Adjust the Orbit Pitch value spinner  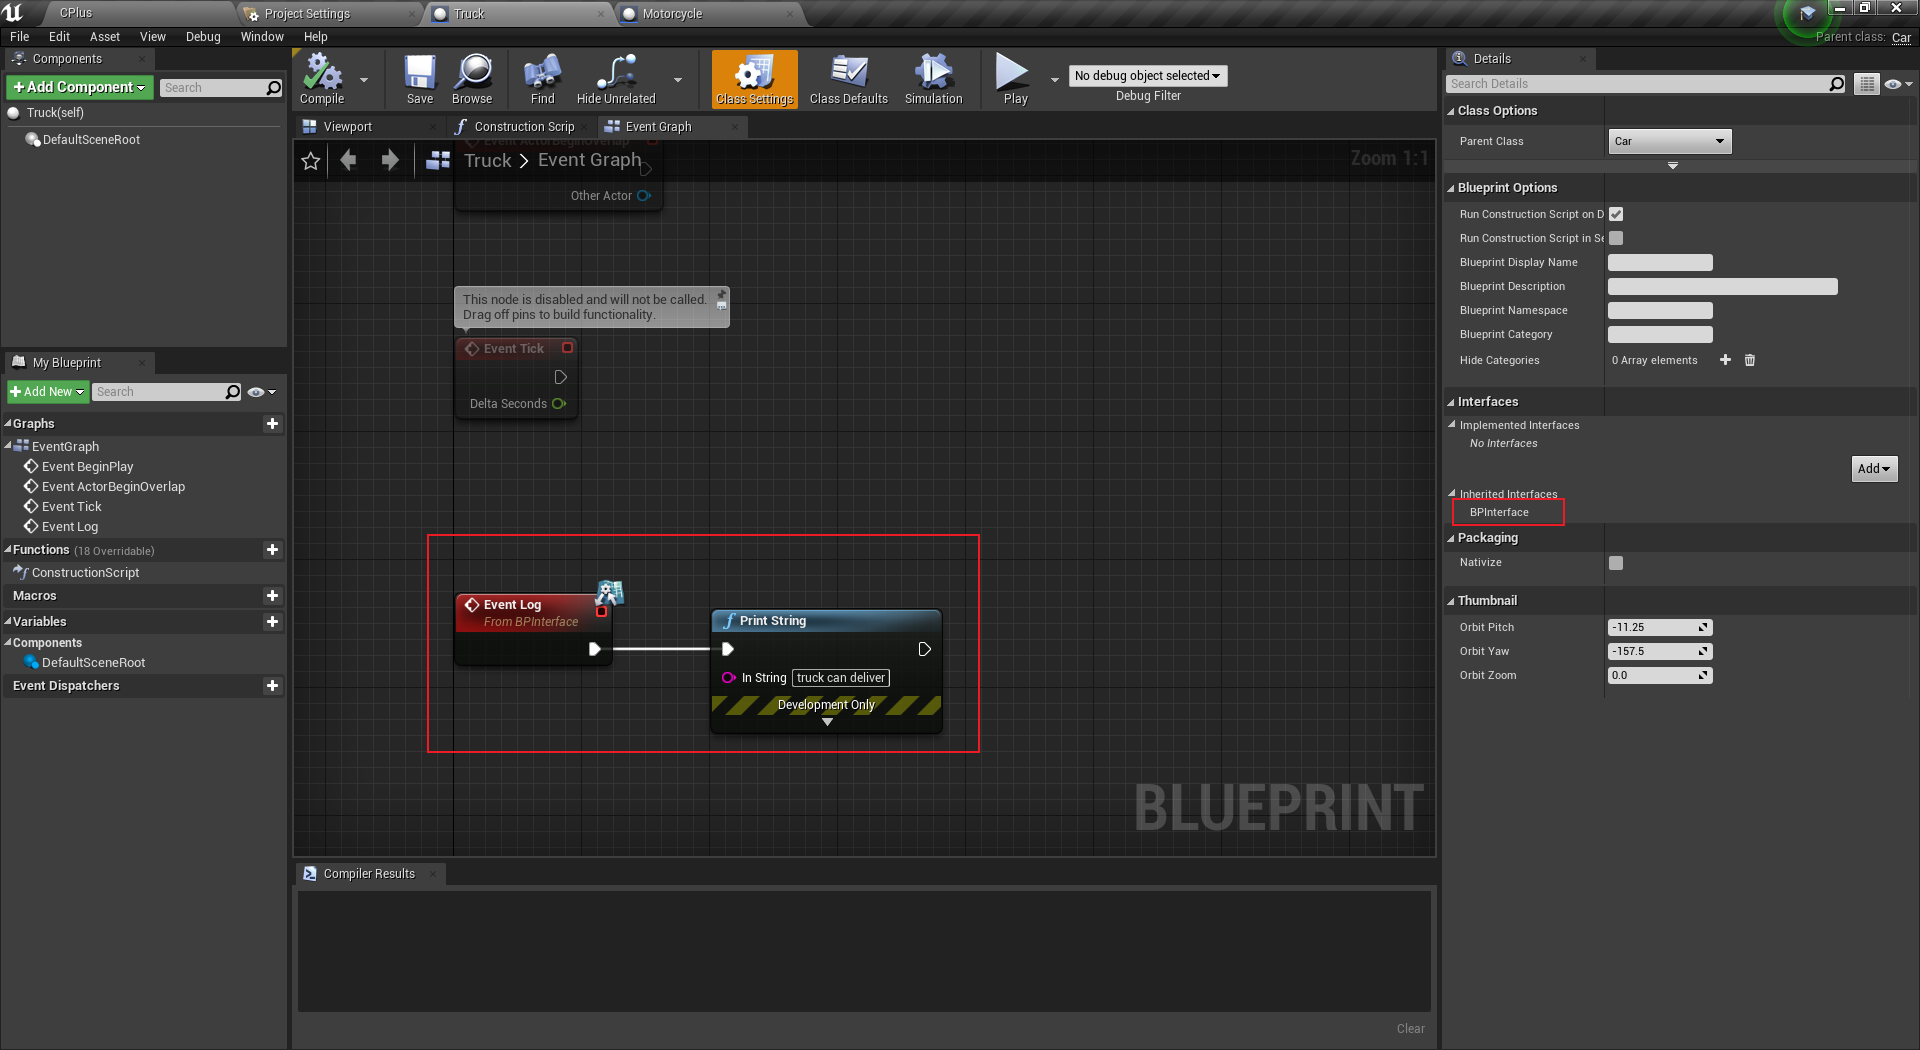click(x=1660, y=628)
